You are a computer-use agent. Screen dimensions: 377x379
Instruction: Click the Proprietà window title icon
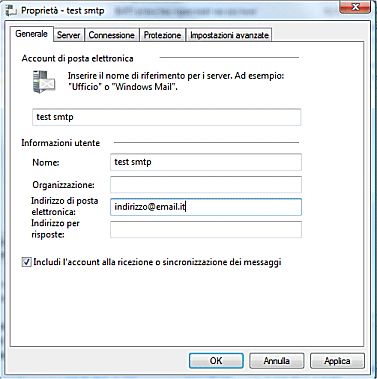pyautogui.click(x=11, y=11)
